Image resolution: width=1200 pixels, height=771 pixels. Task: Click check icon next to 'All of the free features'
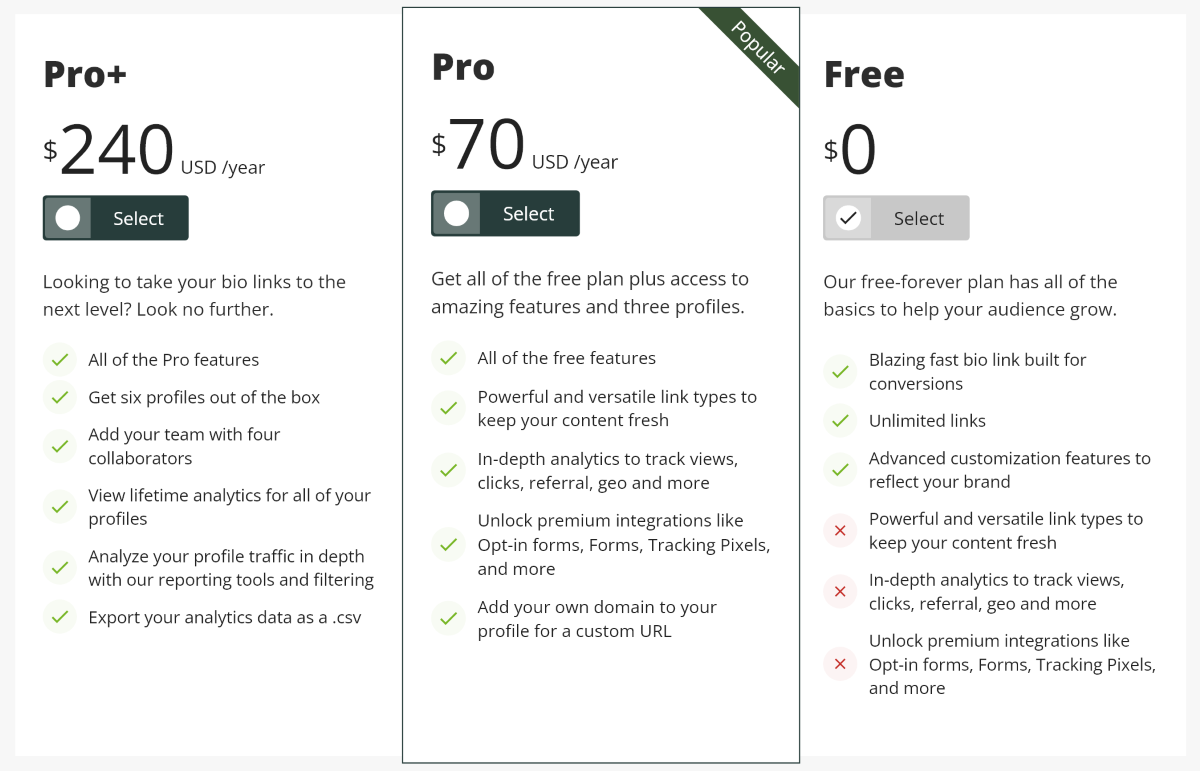coord(448,357)
